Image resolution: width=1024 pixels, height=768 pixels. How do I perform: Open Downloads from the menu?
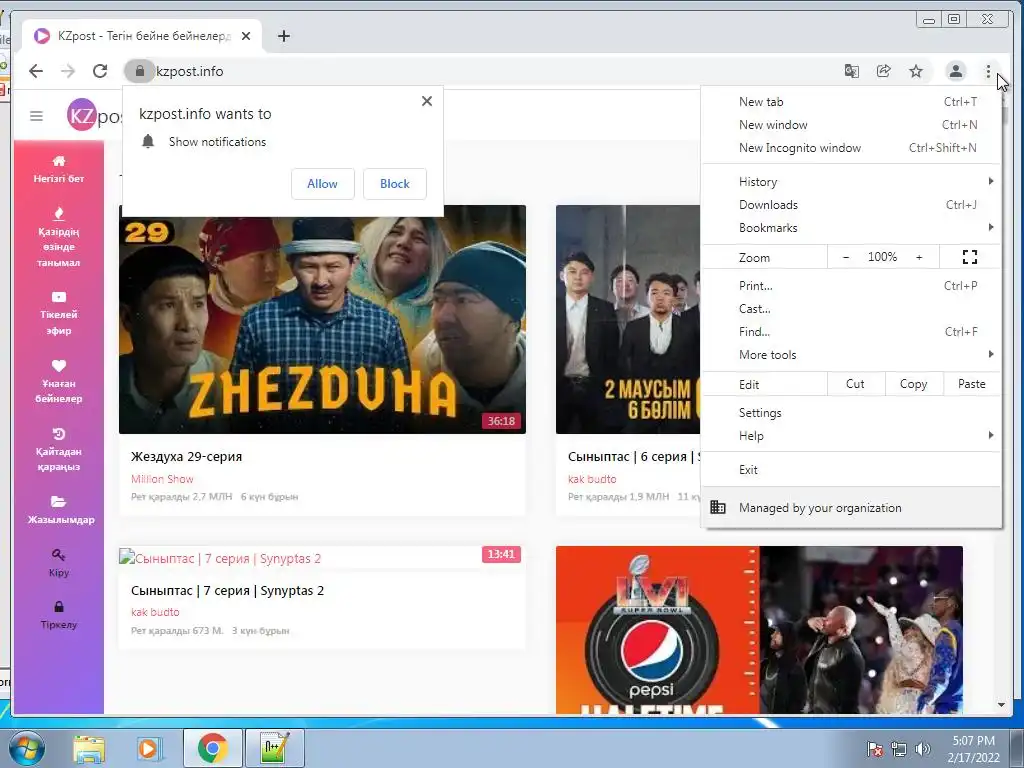(851, 204)
